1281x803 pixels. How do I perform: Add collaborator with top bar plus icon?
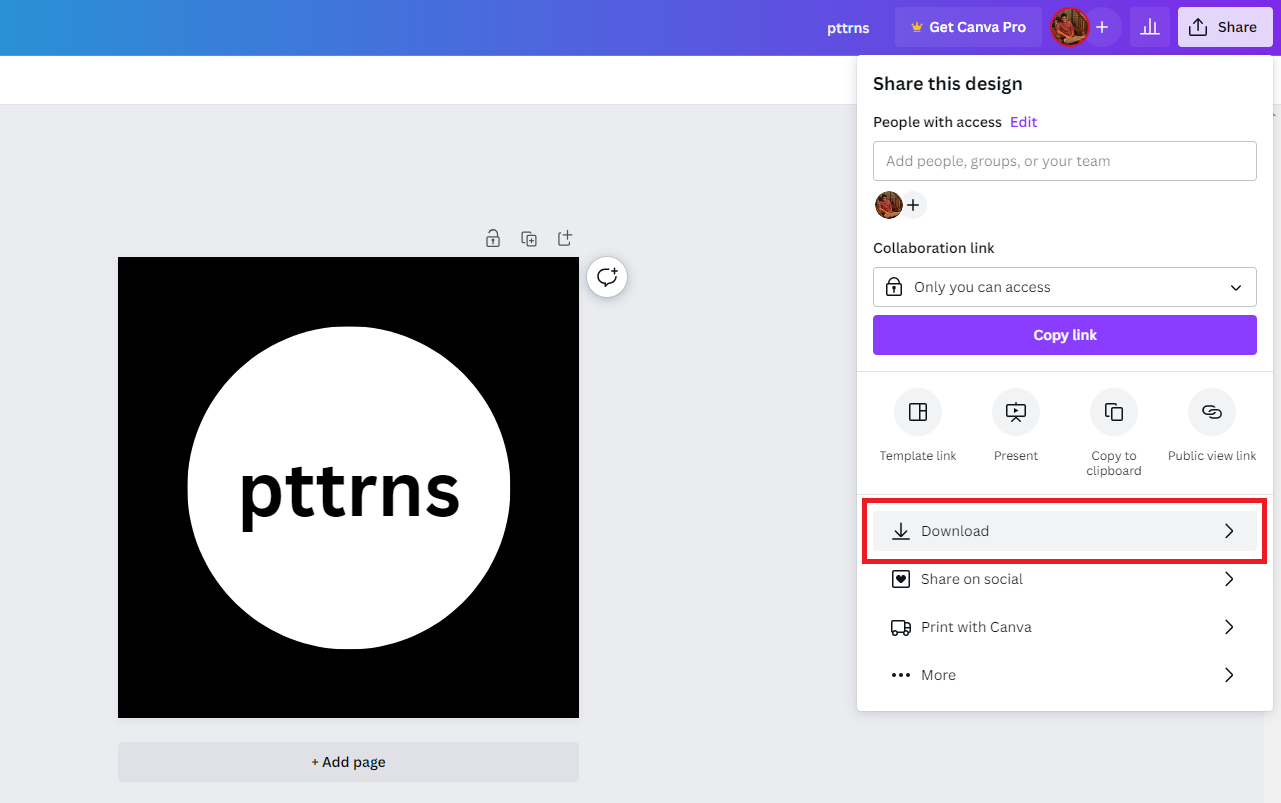(1102, 27)
